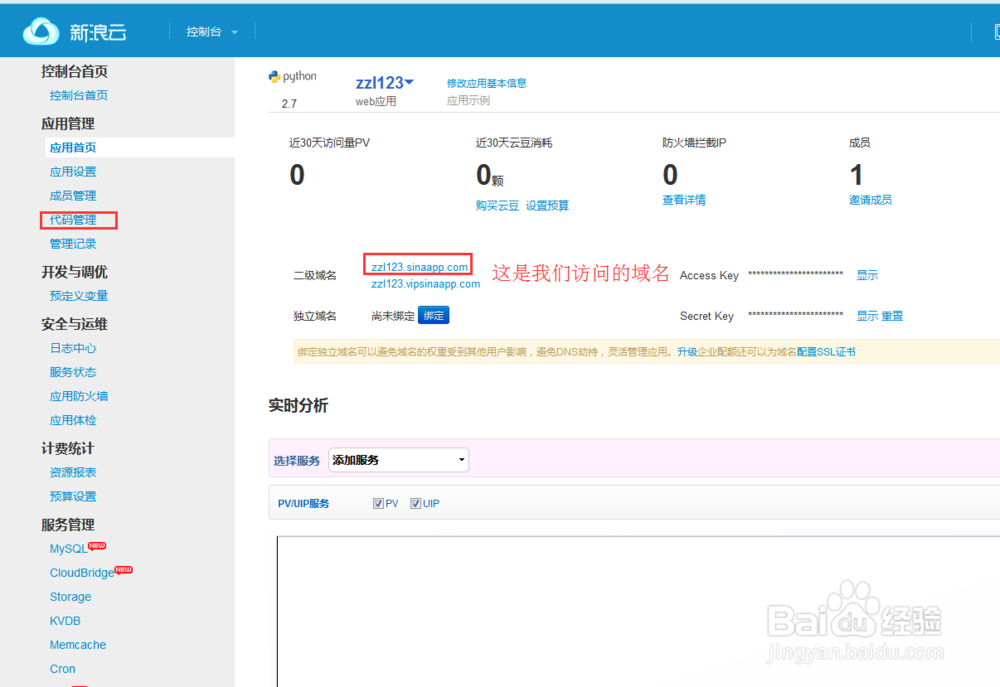Open Cron service in sidebar

coord(62,669)
